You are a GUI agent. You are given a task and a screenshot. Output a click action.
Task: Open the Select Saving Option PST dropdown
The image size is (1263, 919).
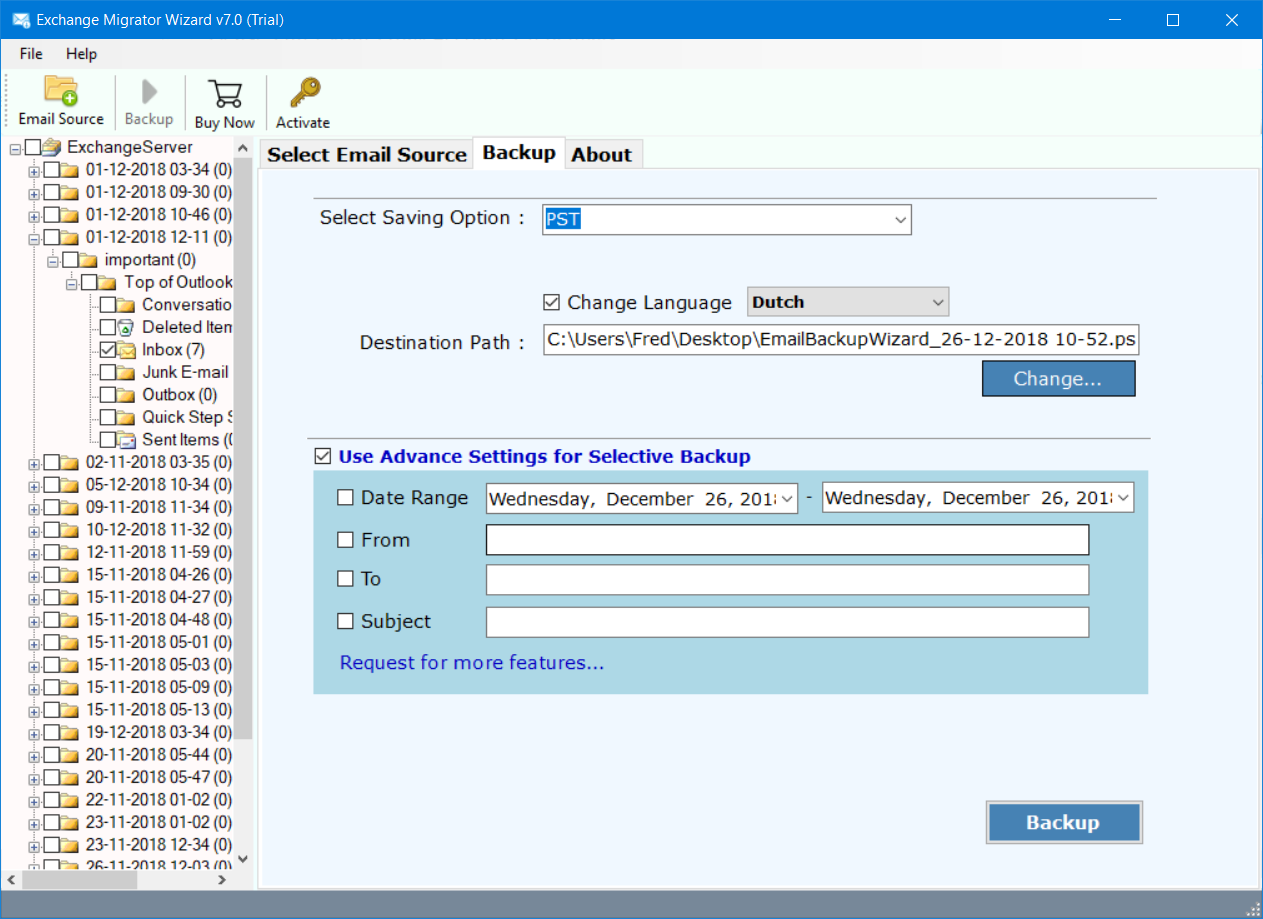pos(727,219)
